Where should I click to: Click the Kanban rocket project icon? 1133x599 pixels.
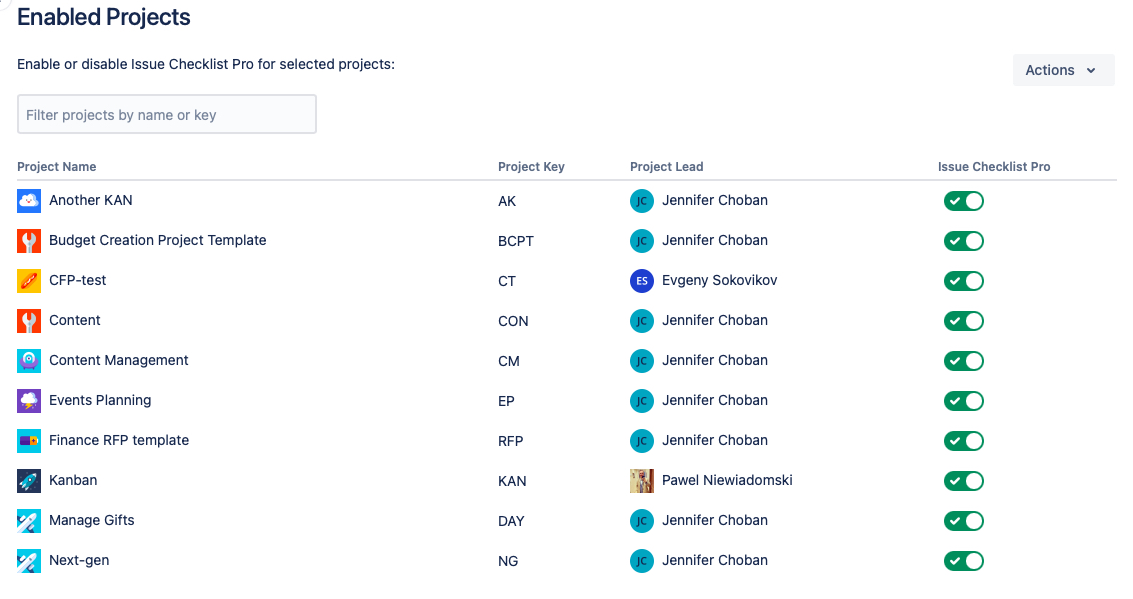click(x=29, y=481)
